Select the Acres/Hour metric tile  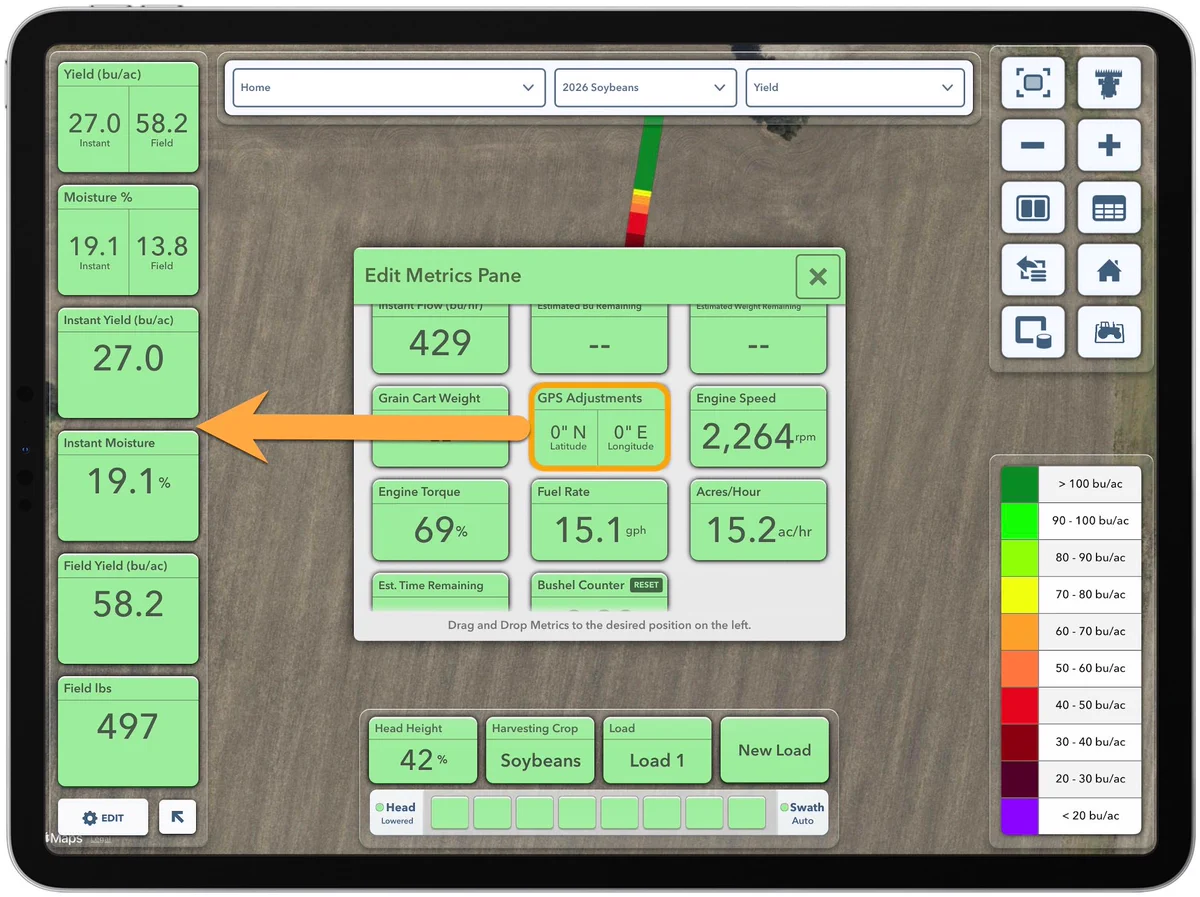click(758, 520)
